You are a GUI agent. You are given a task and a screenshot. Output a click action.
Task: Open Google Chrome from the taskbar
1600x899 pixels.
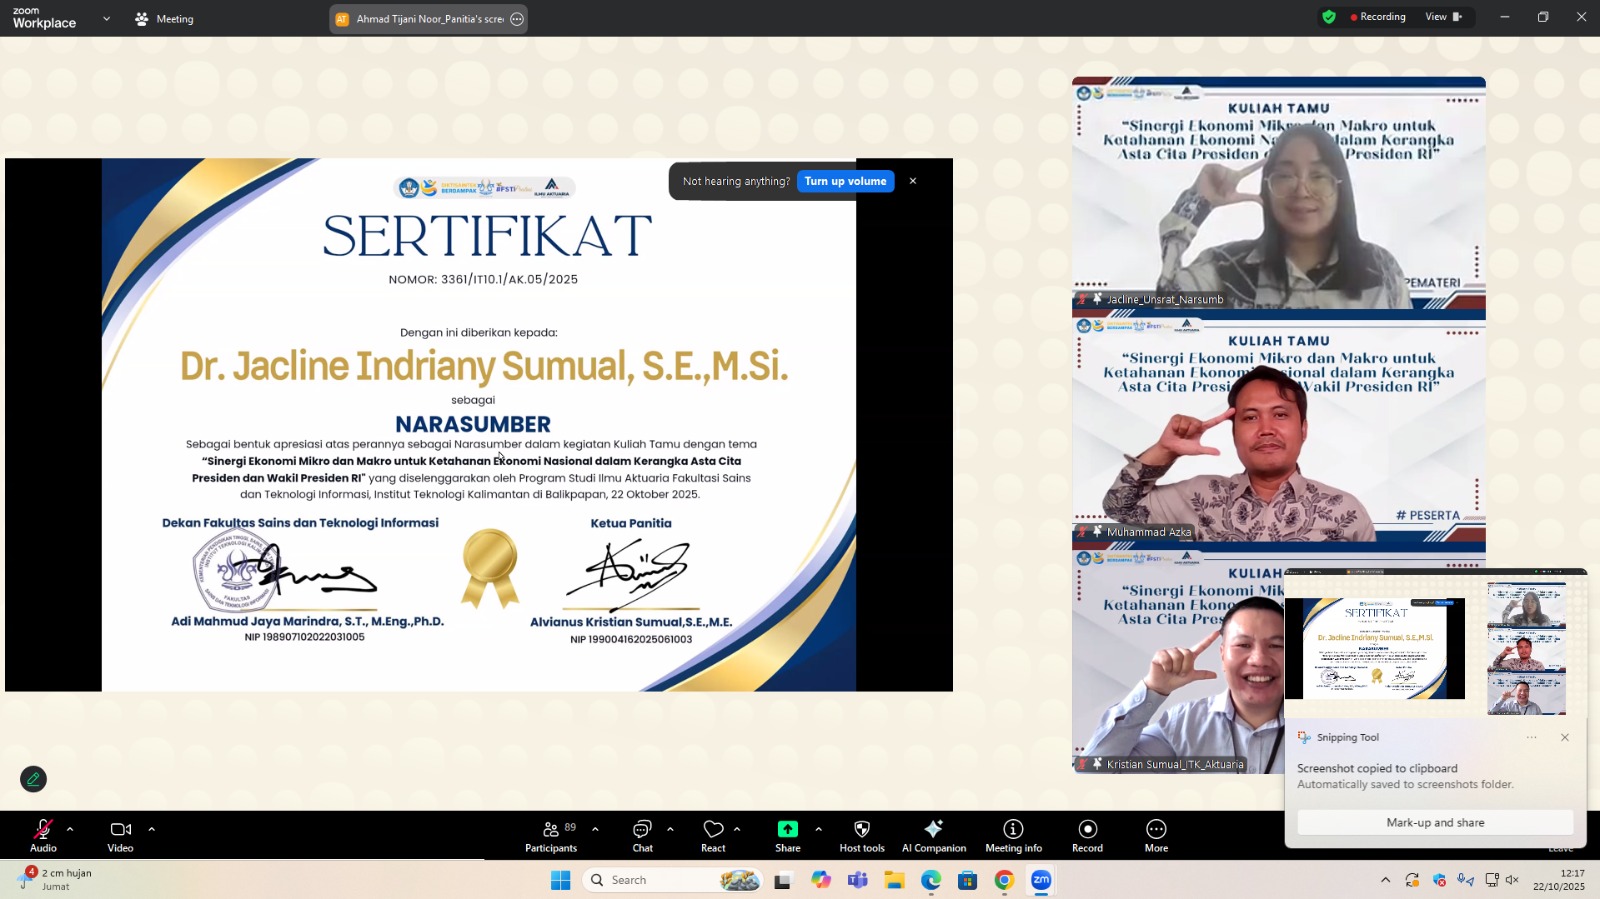pos(1004,880)
